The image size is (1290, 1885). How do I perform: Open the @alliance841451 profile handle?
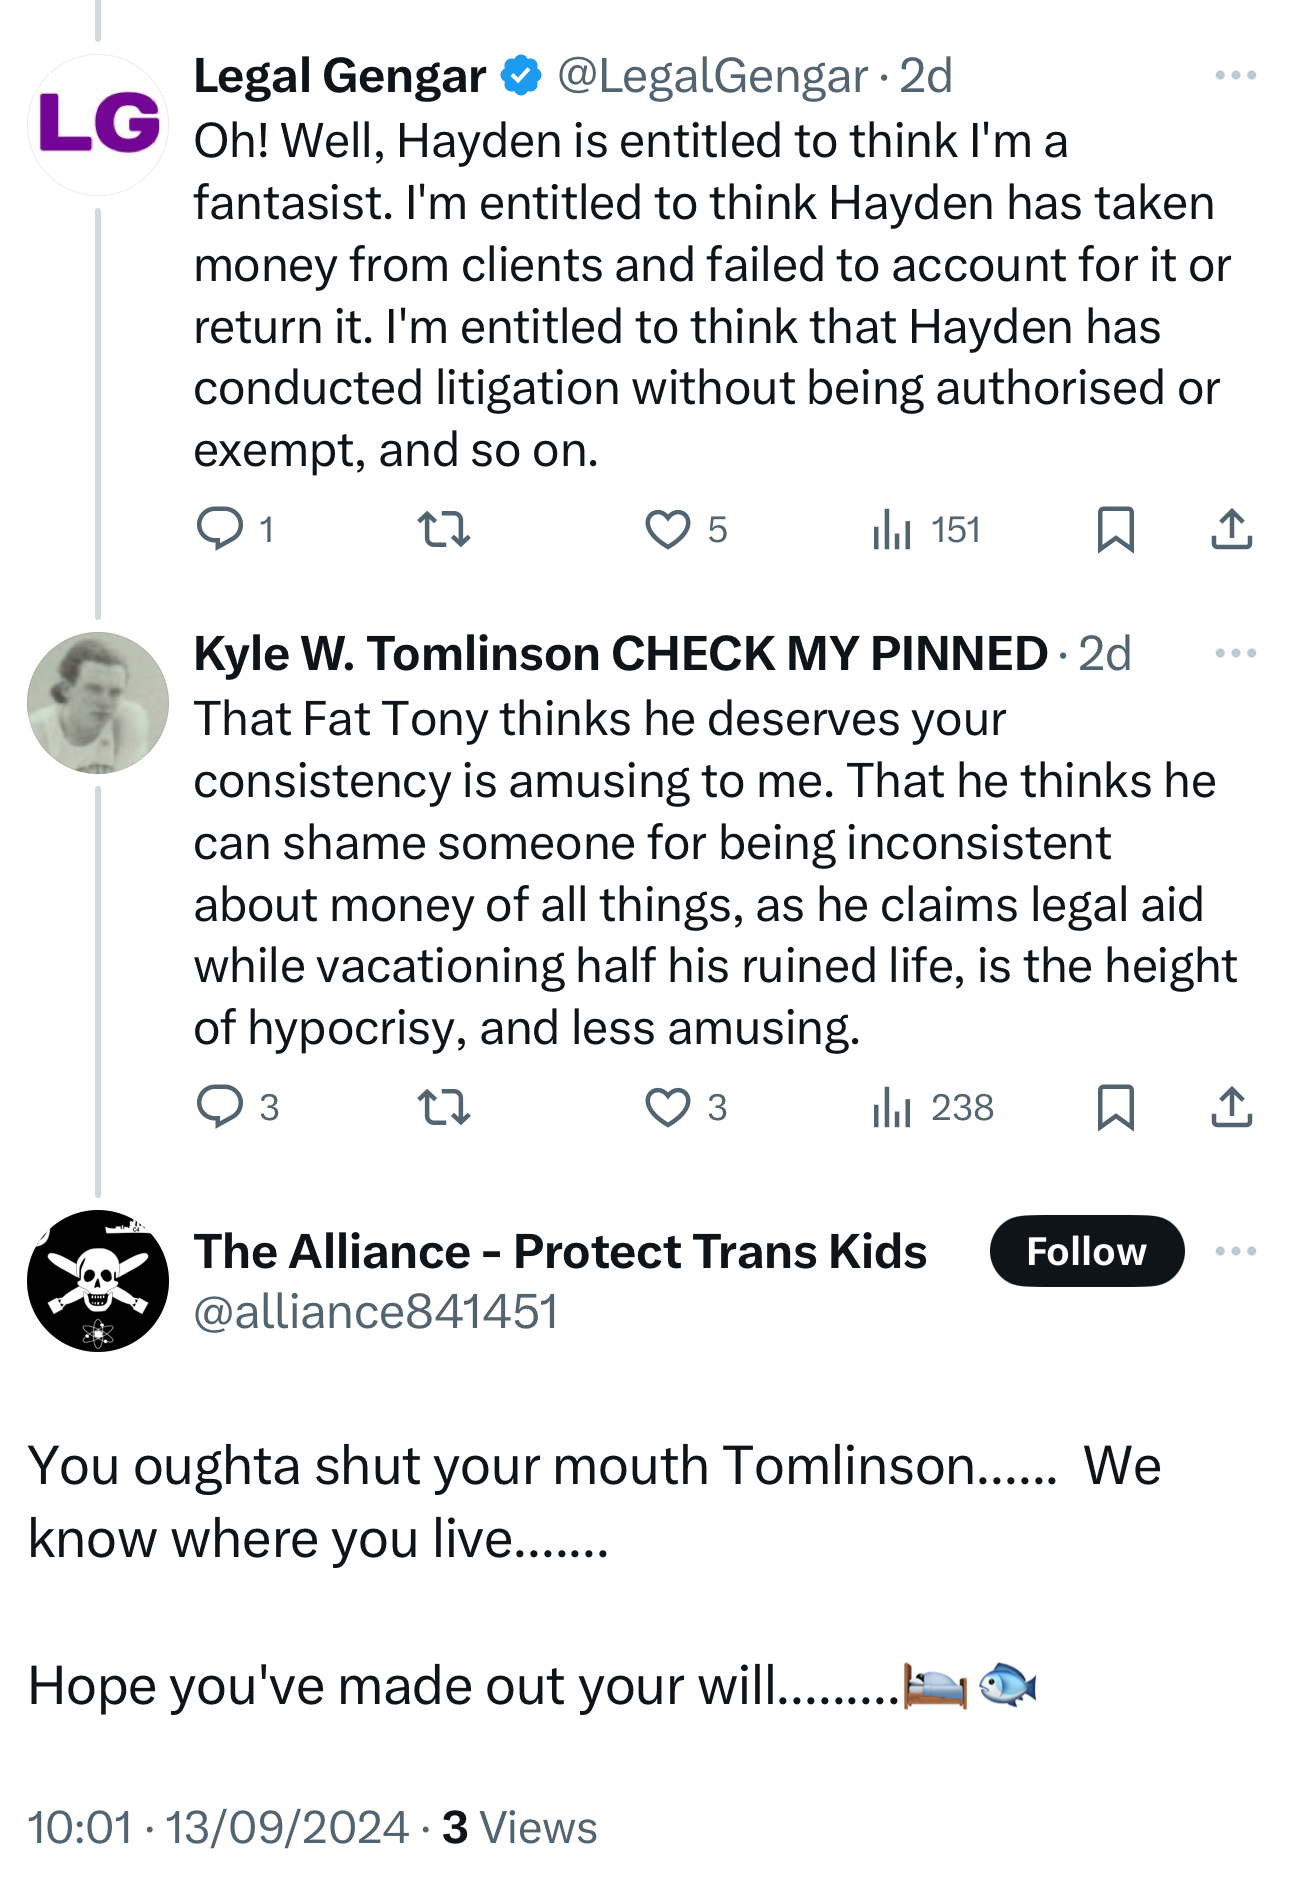375,1312
